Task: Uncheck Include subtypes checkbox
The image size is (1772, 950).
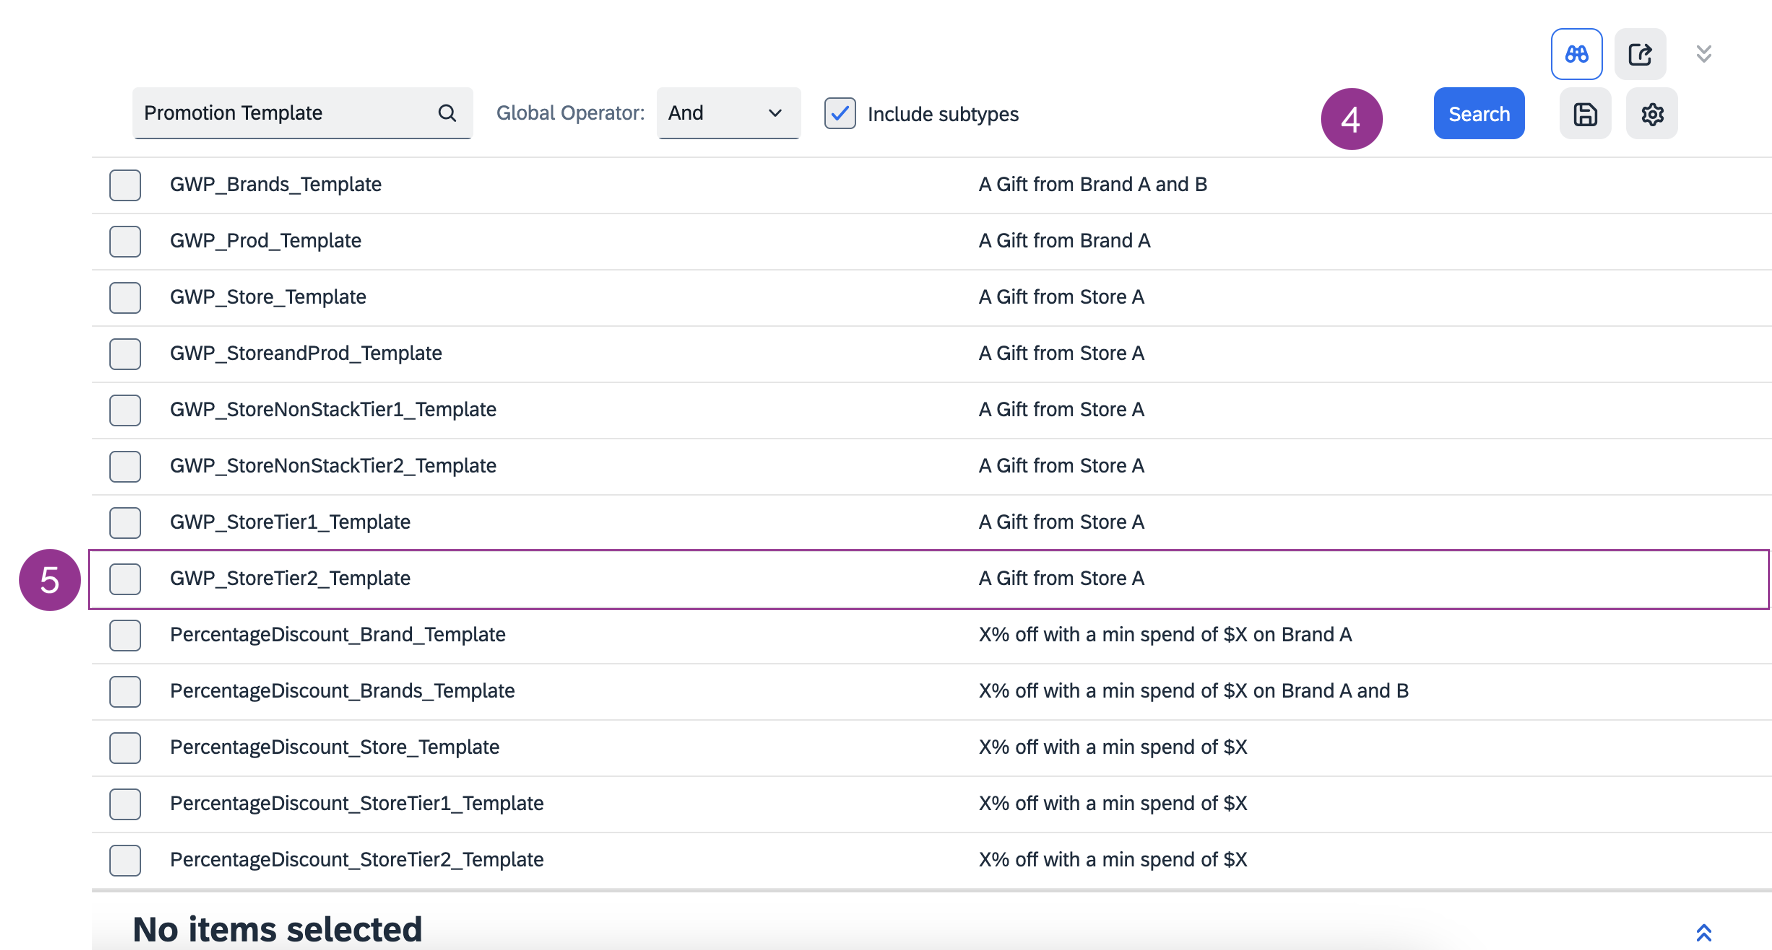Action: pos(840,113)
